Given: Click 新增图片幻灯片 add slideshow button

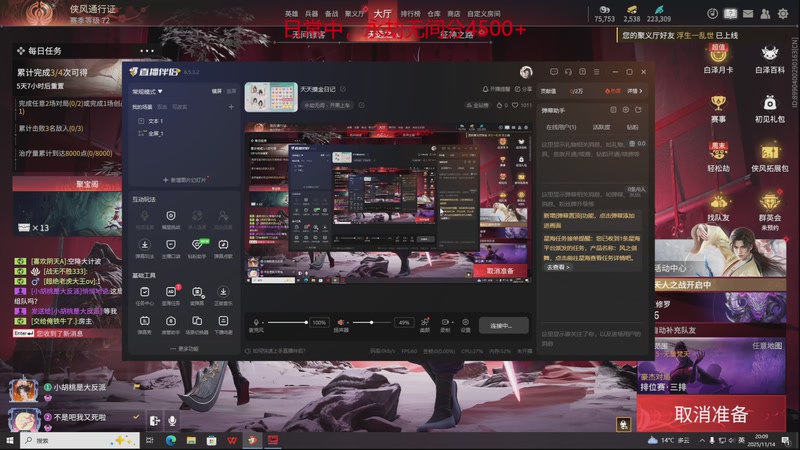Looking at the screenshot, I should (x=185, y=180).
